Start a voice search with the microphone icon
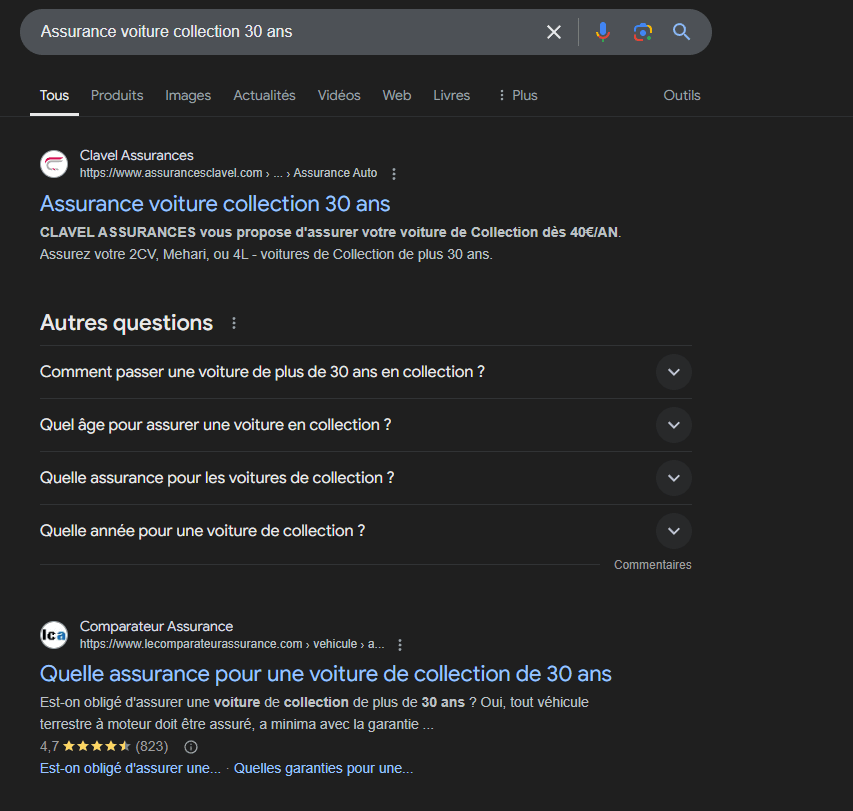853x811 pixels. 603,32
